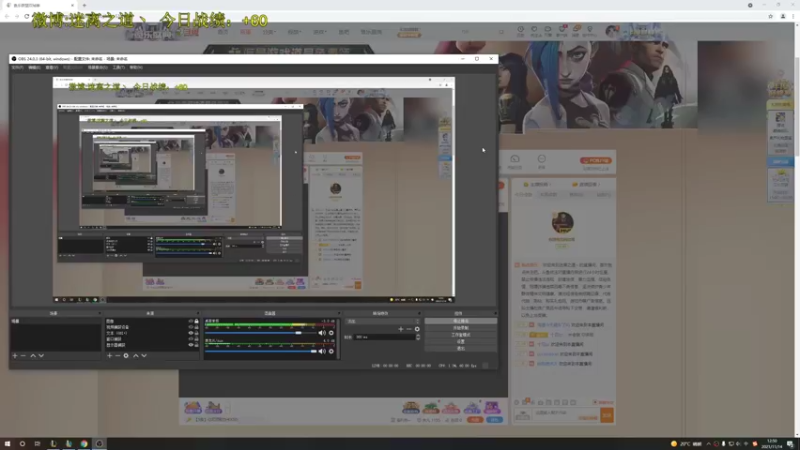Open Windows notification center

(790, 444)
